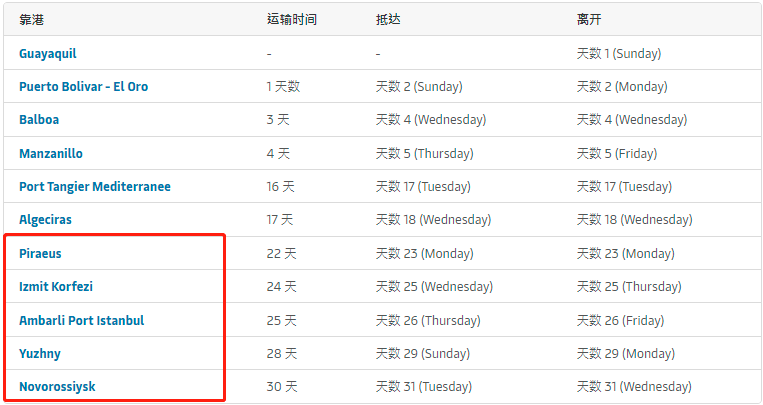The image size is (763, 405).
Task: Select the Guayaquil departure 天数 1 (Sunday)
Action: click(x=619, y=54)
